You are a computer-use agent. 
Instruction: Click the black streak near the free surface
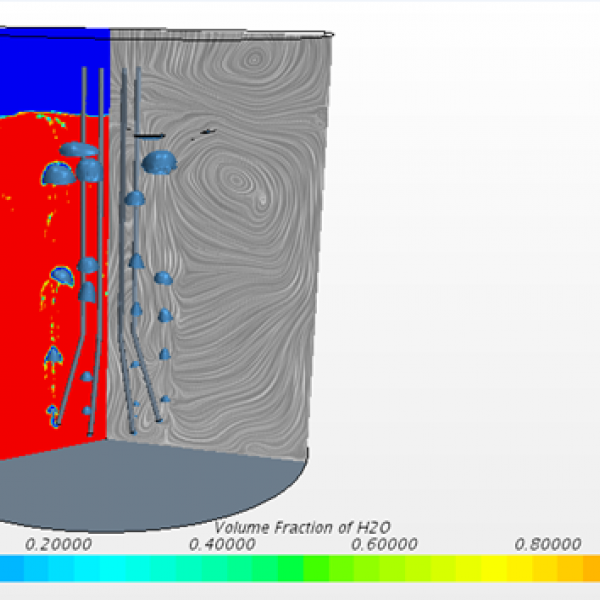click(148, 135)
